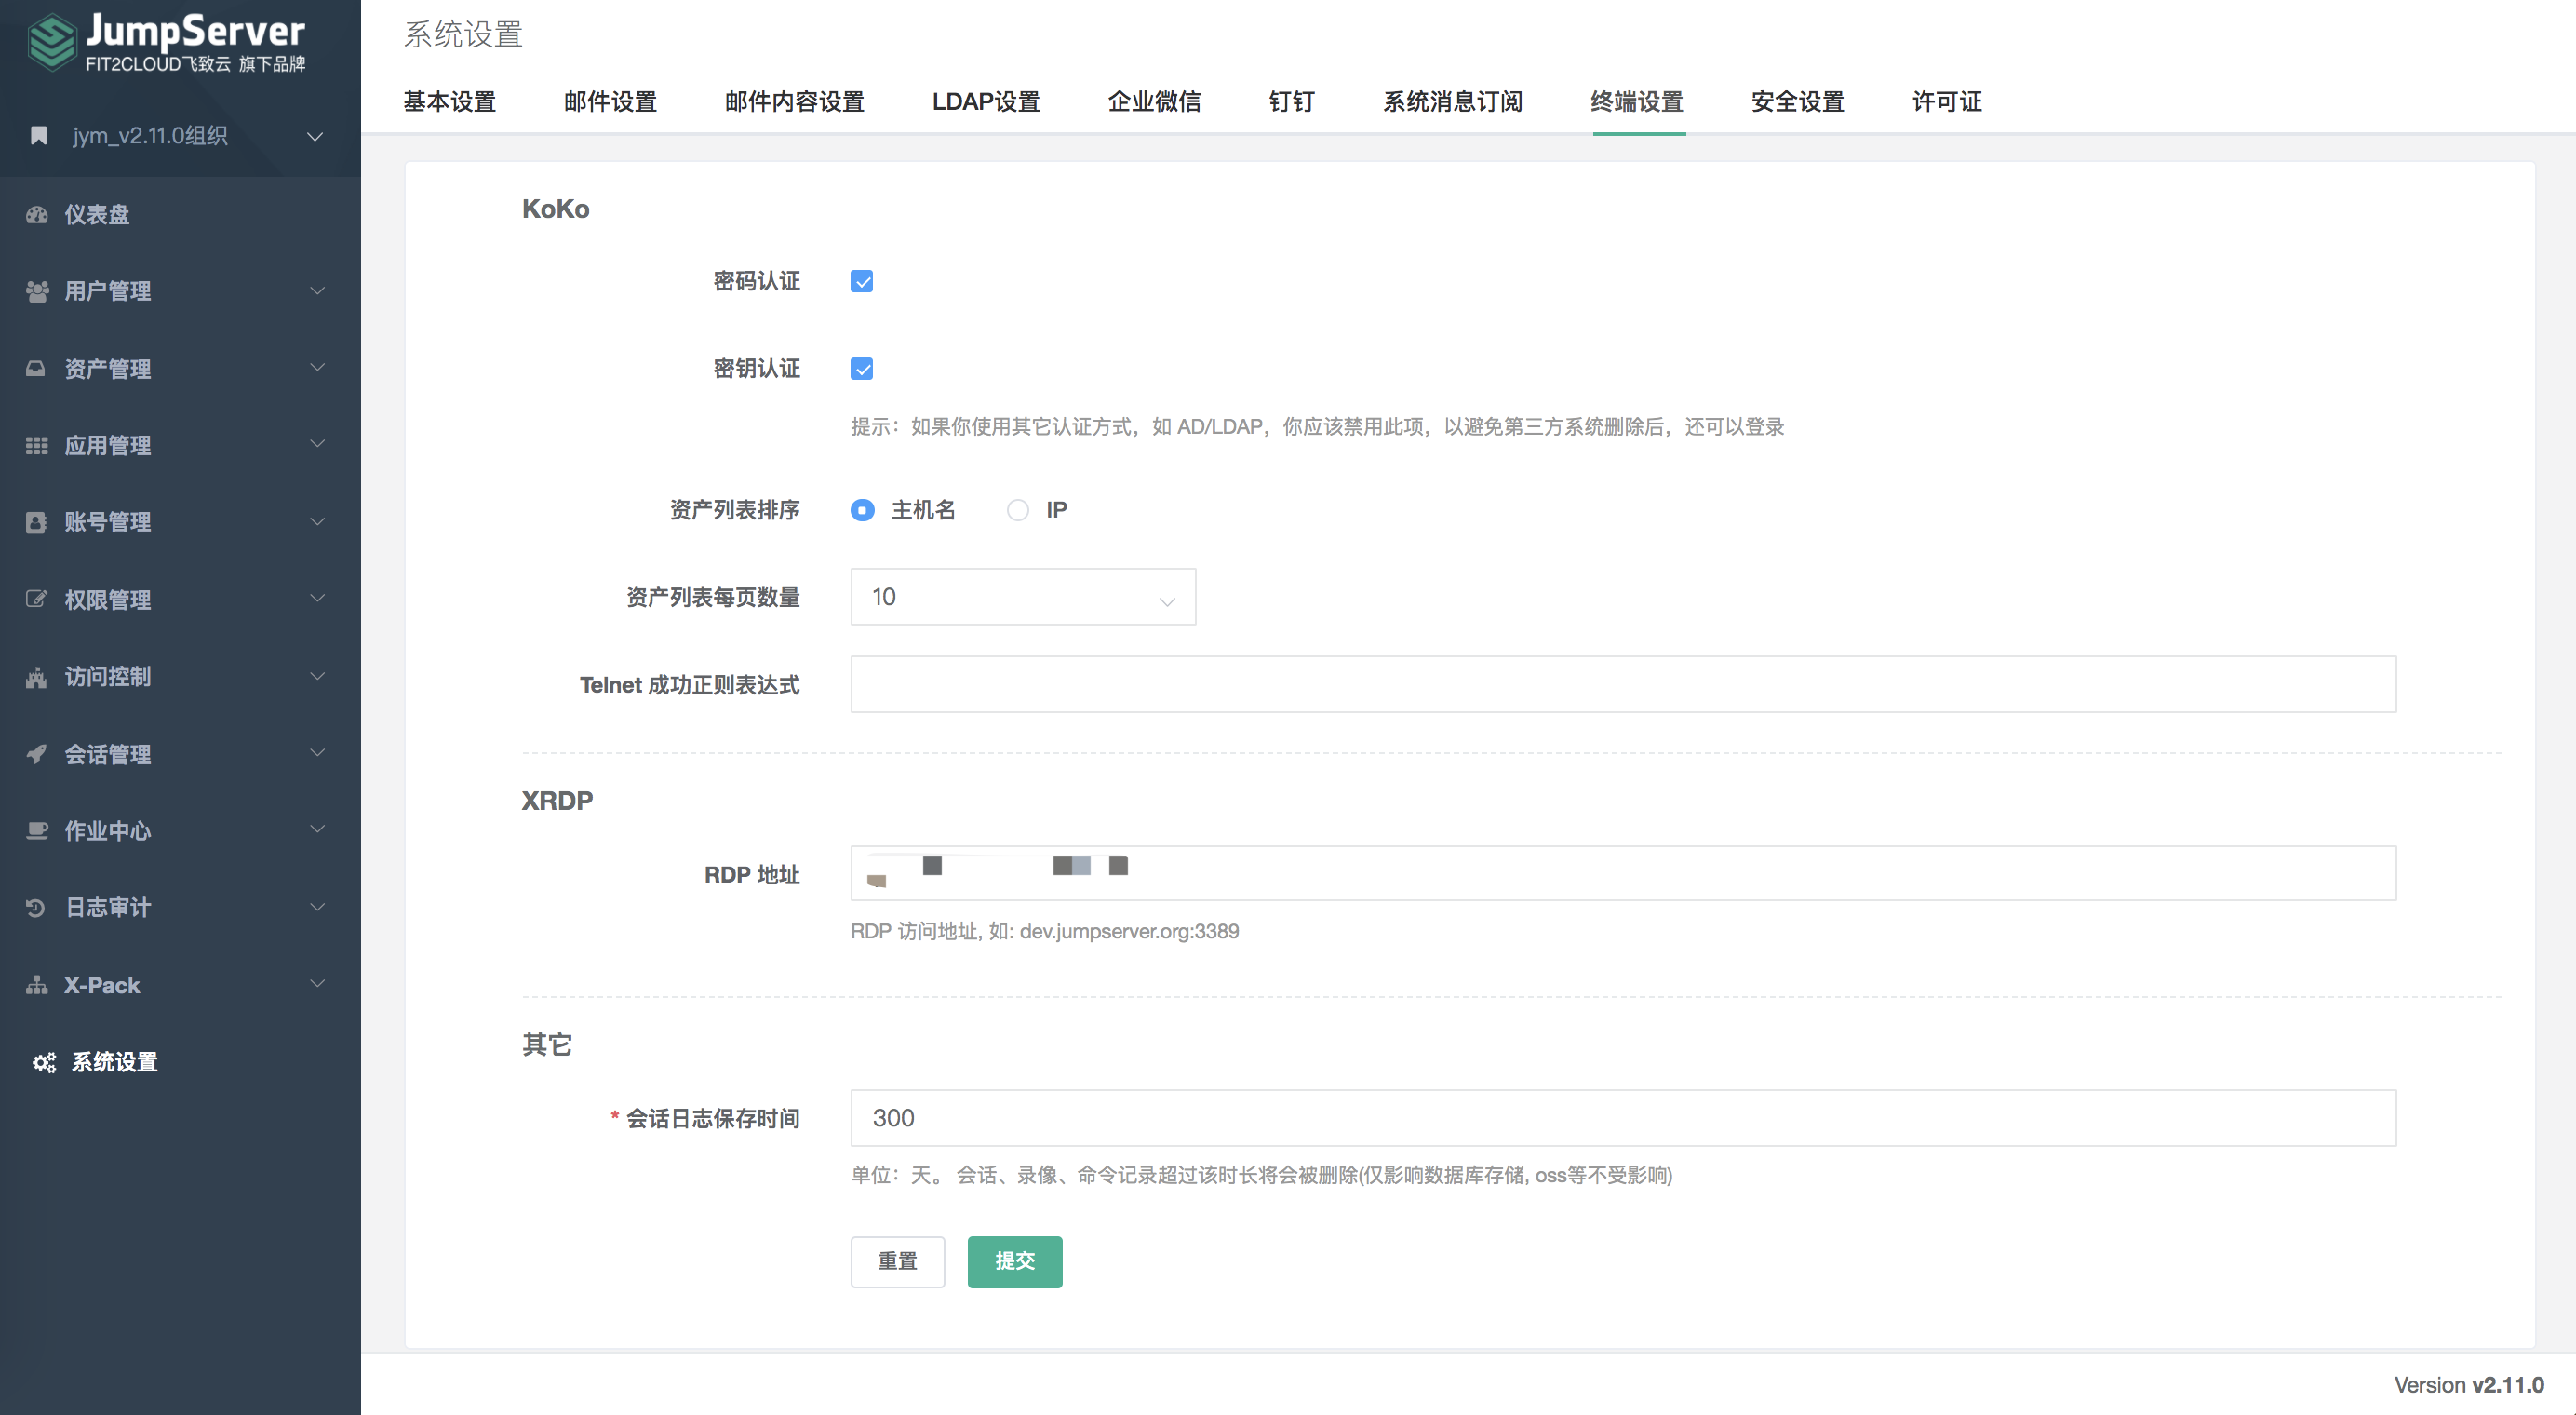Select the 用户管理 sidebar icon
The image size is (2576, 1415).
[x=37, y=291]
